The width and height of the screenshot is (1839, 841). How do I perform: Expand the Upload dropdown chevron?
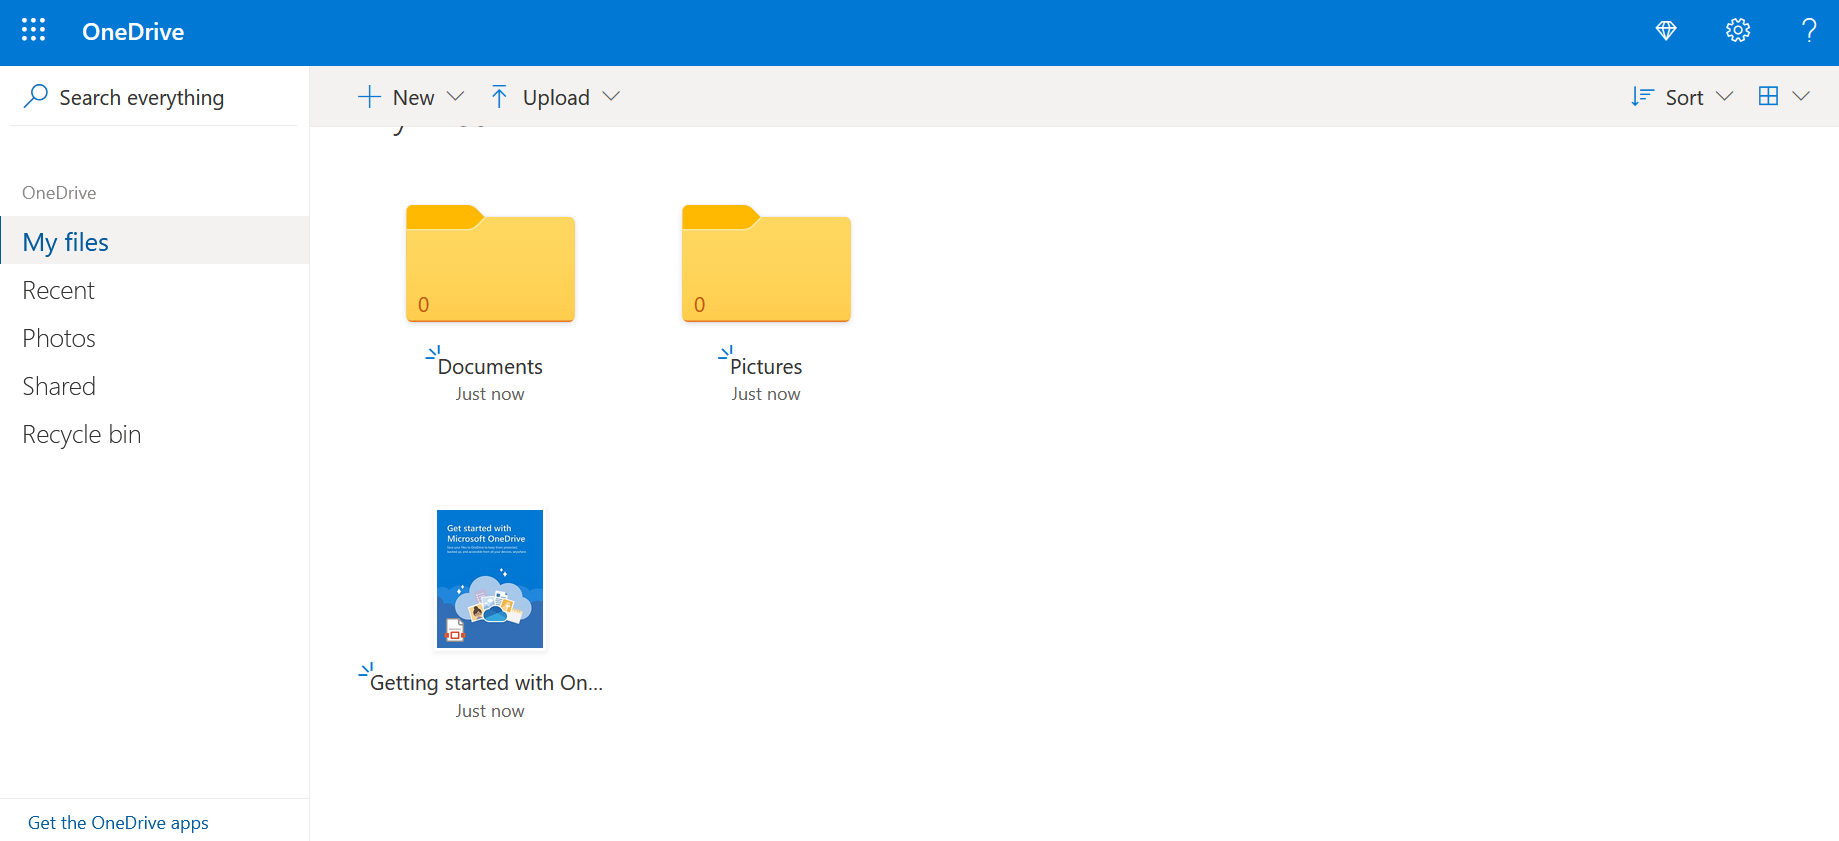point(611,97)
